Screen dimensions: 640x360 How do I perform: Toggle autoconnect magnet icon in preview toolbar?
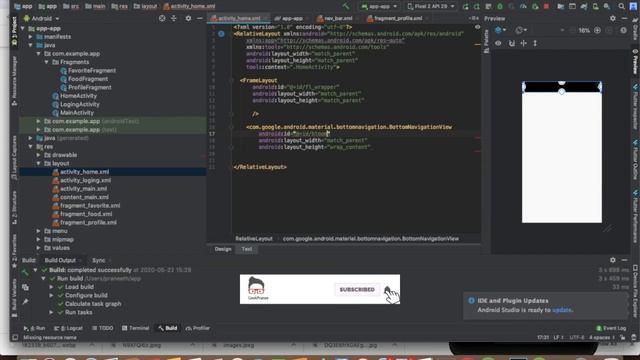511,43
